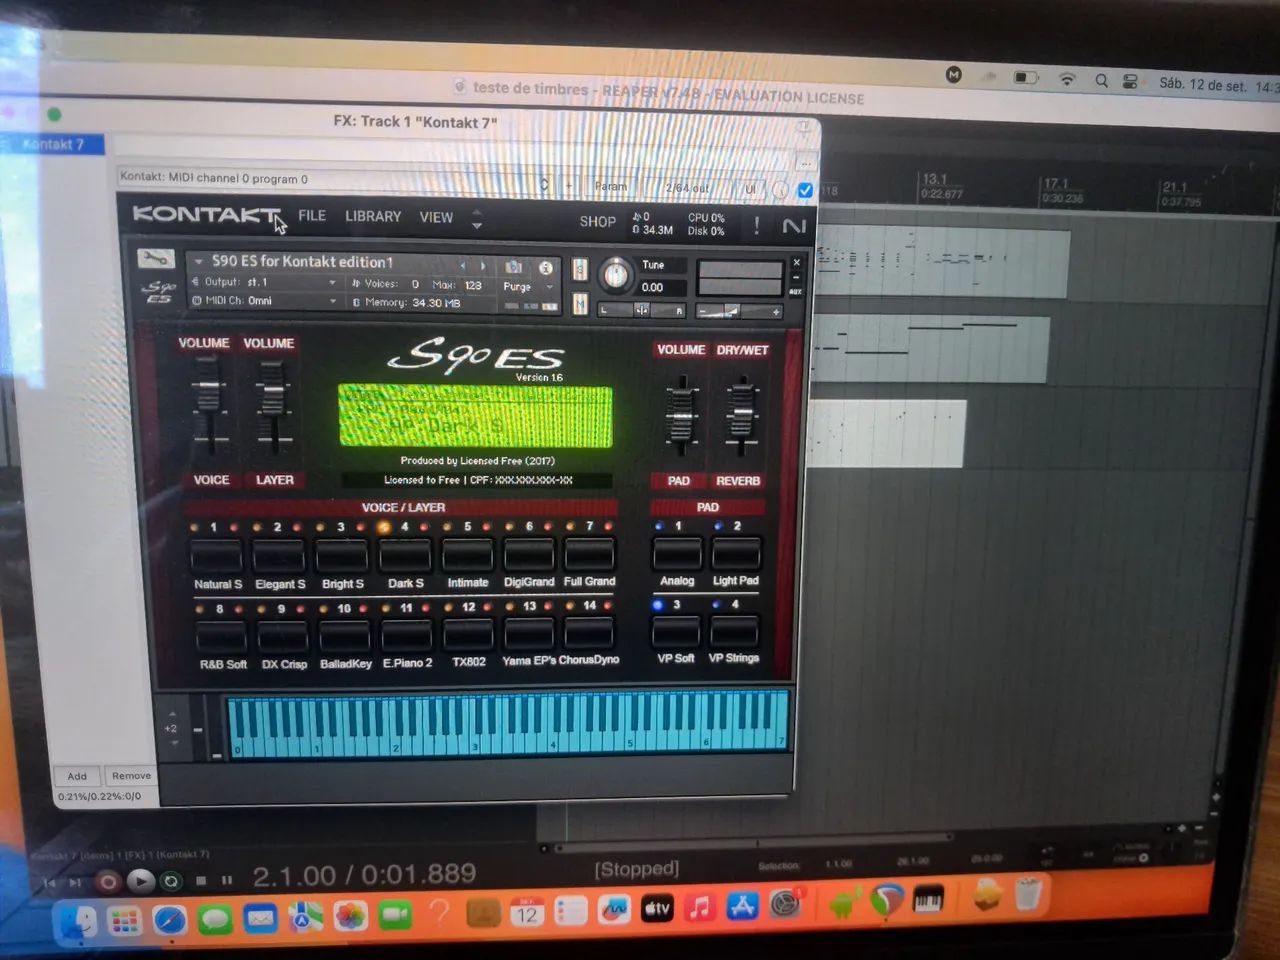Screen dimensions: 1280x960
Task: Open the Kontakt VIEW menu
Action: [436, 217]
